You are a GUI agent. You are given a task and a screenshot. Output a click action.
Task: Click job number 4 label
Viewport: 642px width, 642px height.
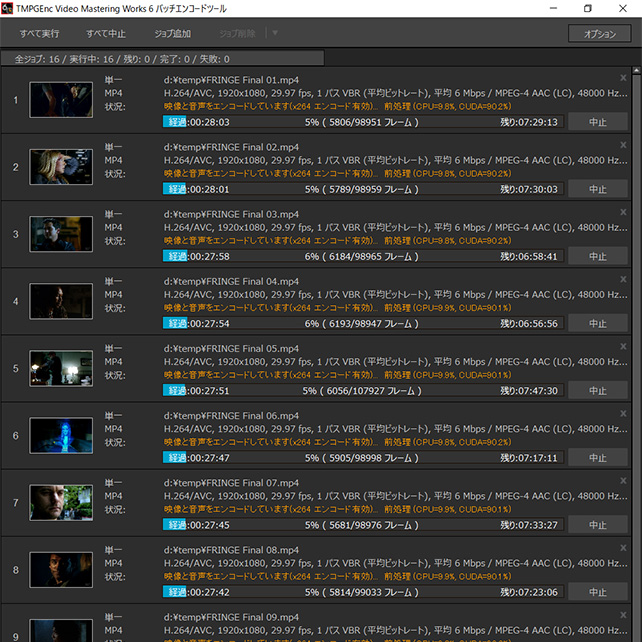pyautogui.click(x=16, y=301)
